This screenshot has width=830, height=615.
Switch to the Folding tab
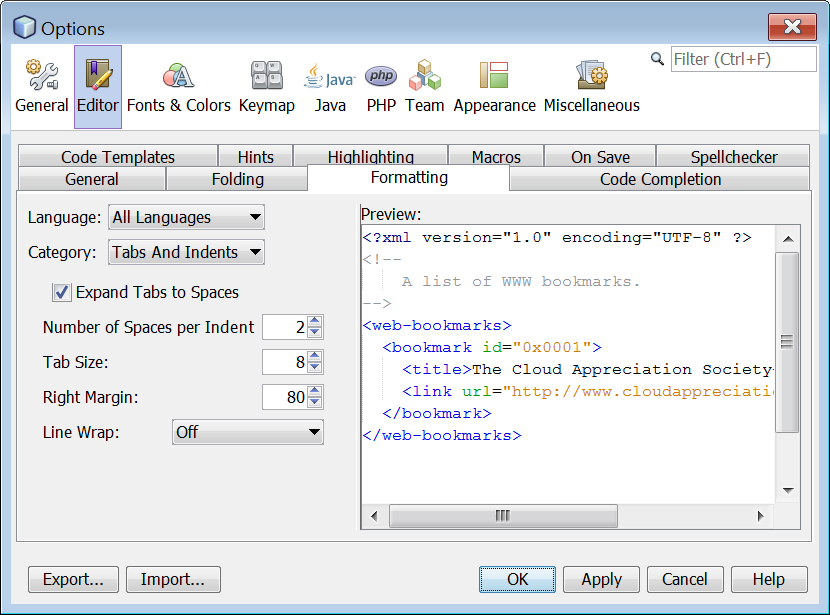[x=238, y=179]
